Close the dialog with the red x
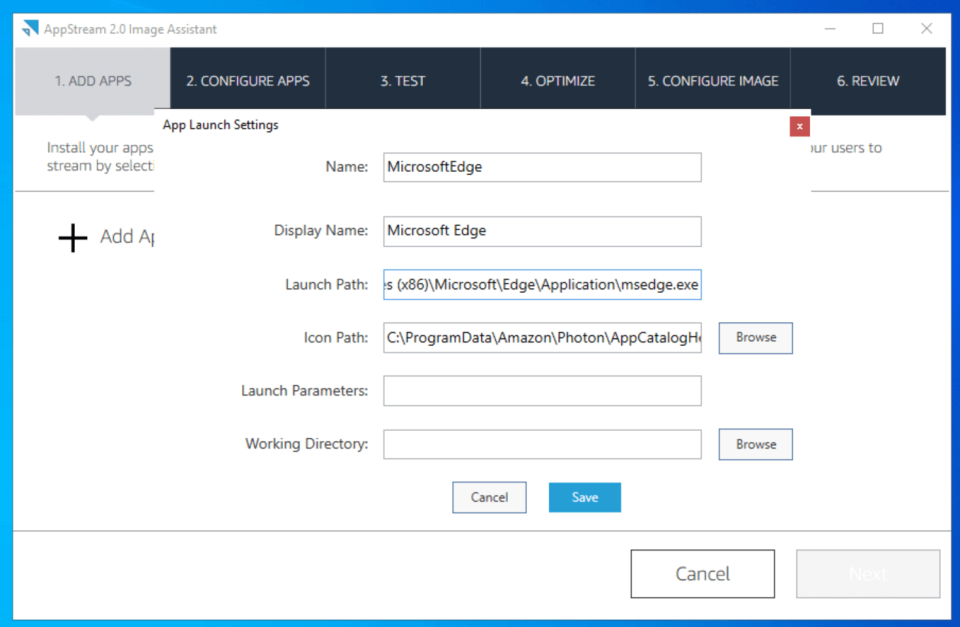 [x=799, y=127]
